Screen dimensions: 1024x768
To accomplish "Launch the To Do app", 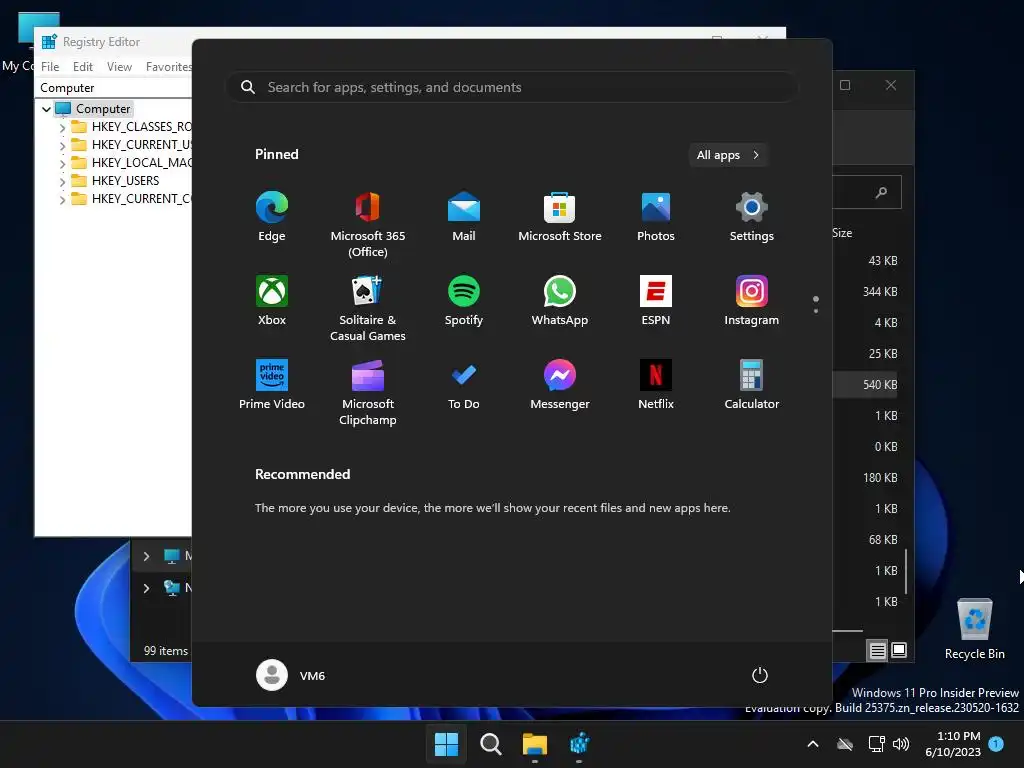I will pyautogui.click(x=464, y=385).
